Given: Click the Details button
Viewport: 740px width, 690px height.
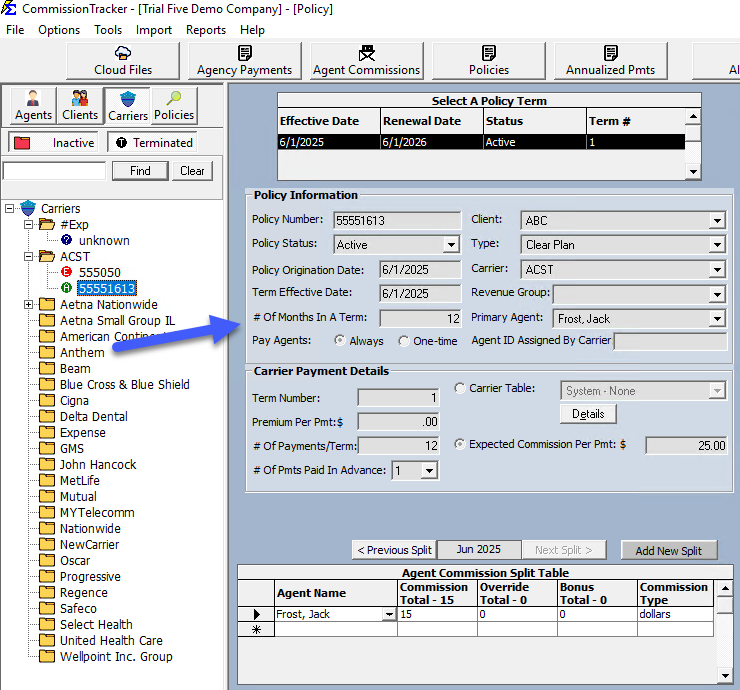Looking at the screenshot, I should (588, 414).
